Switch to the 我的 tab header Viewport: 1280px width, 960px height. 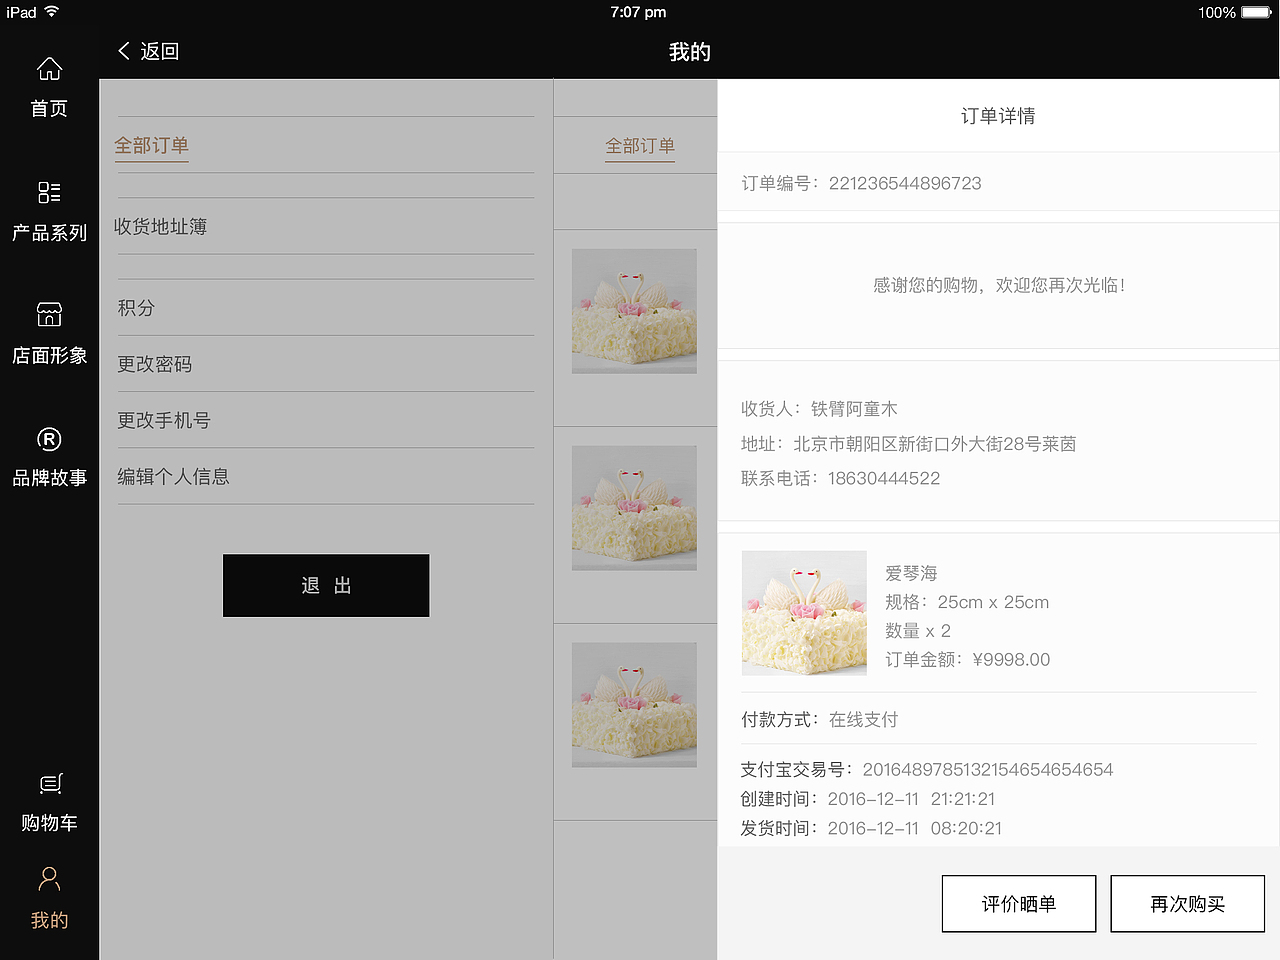tap(689, 51)
